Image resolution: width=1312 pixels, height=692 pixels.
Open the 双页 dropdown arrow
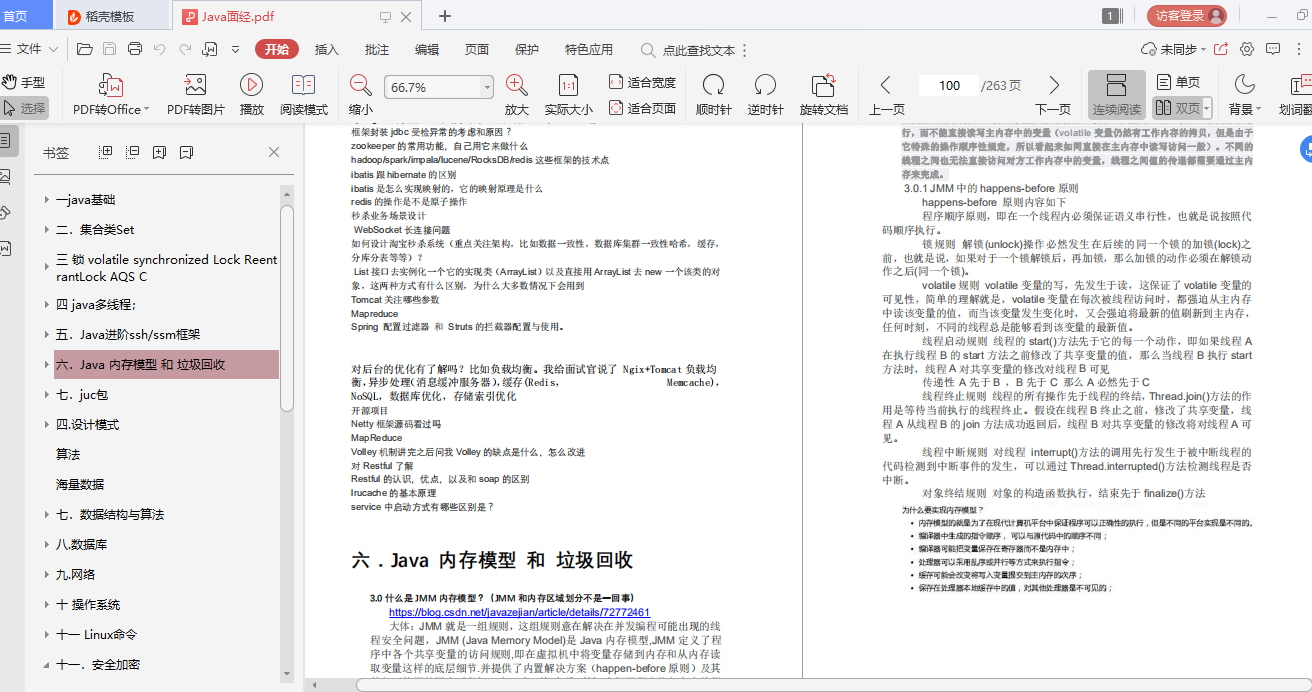point(1207,108)
